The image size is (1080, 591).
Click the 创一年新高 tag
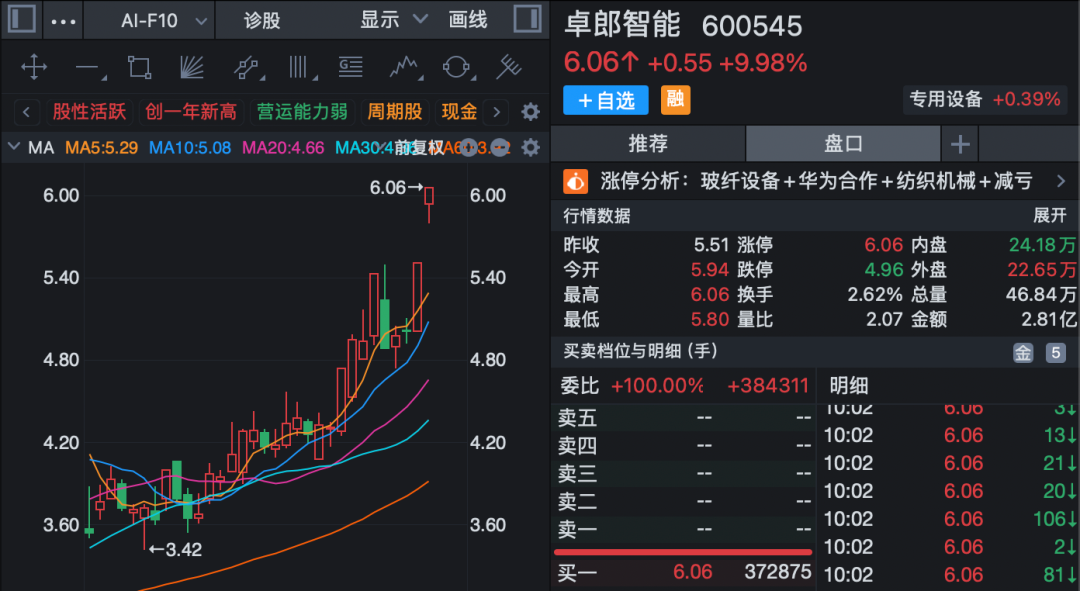pos(191,112)
